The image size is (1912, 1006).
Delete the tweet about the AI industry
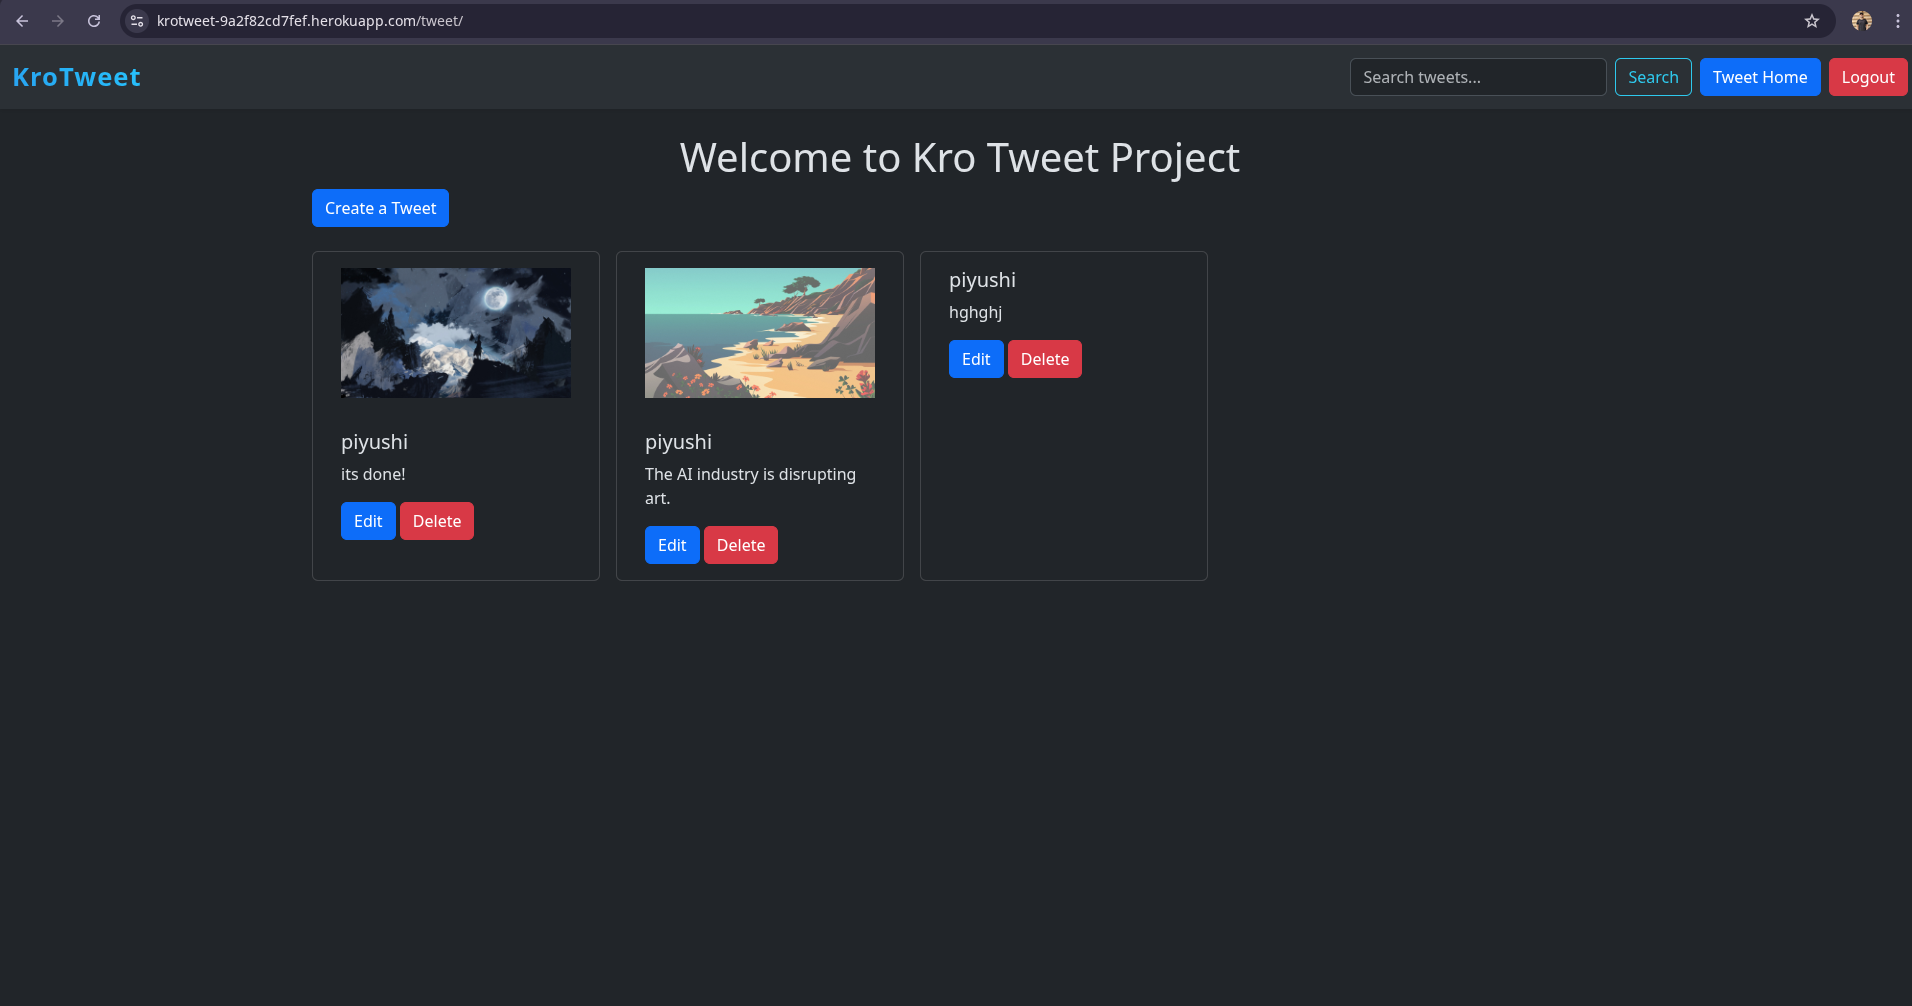(x=740, y=544)
